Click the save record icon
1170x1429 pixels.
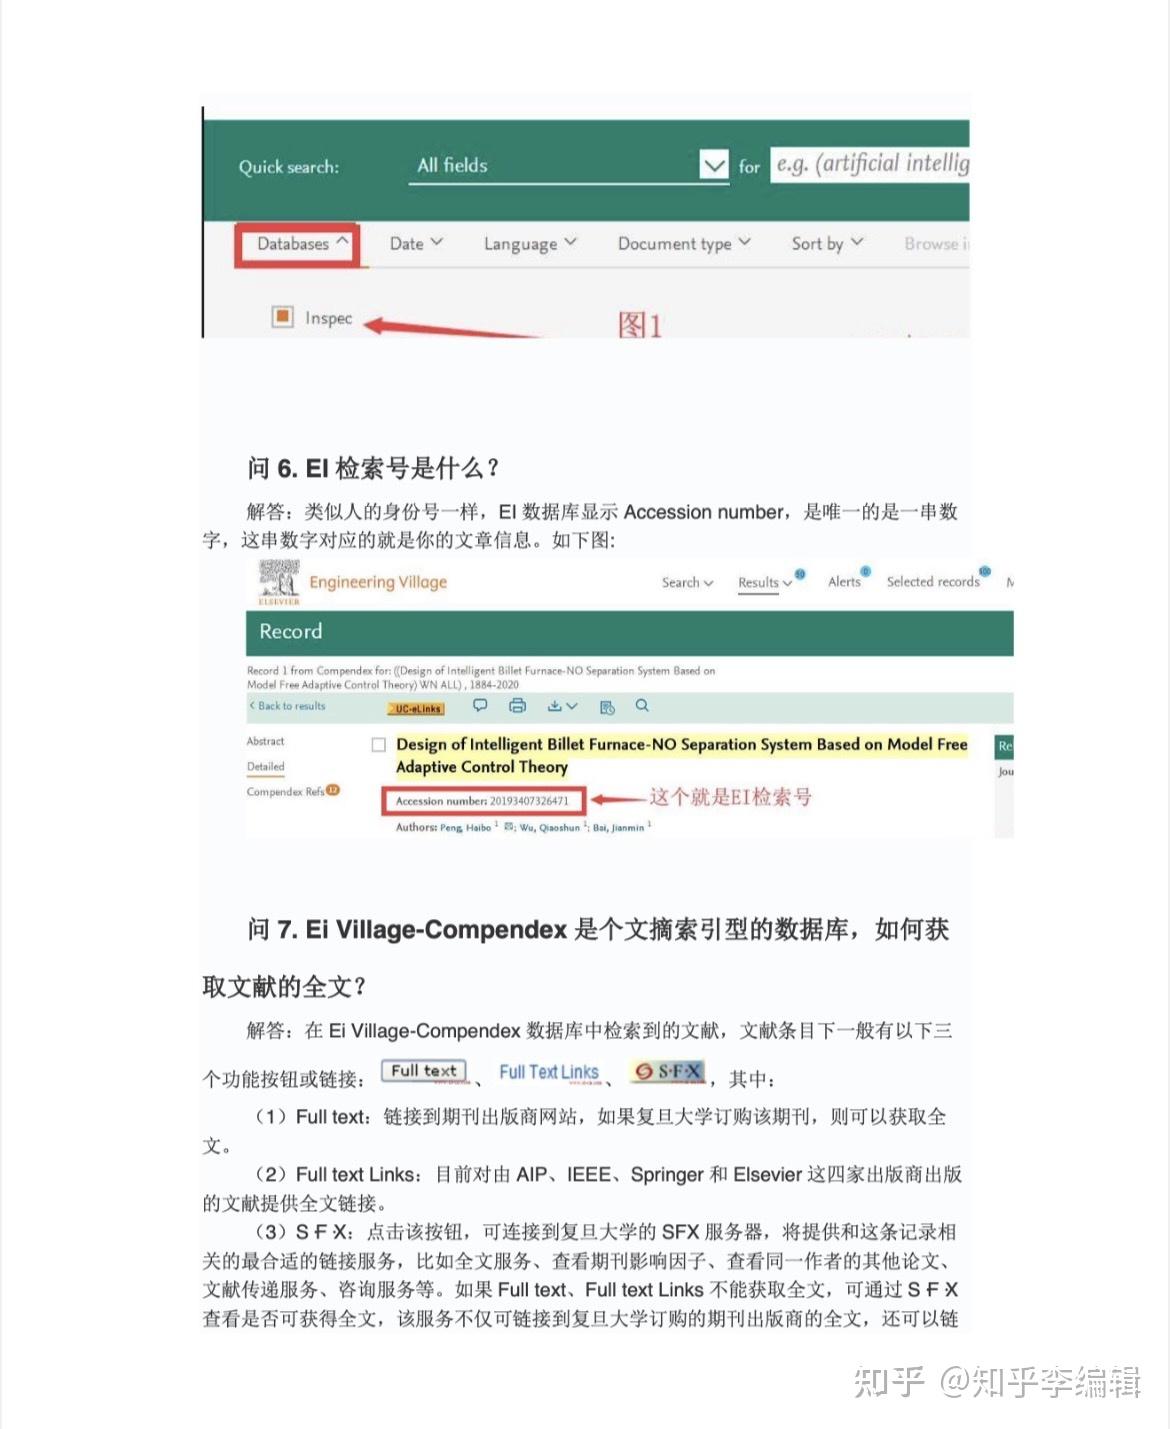tap(607, 707)
